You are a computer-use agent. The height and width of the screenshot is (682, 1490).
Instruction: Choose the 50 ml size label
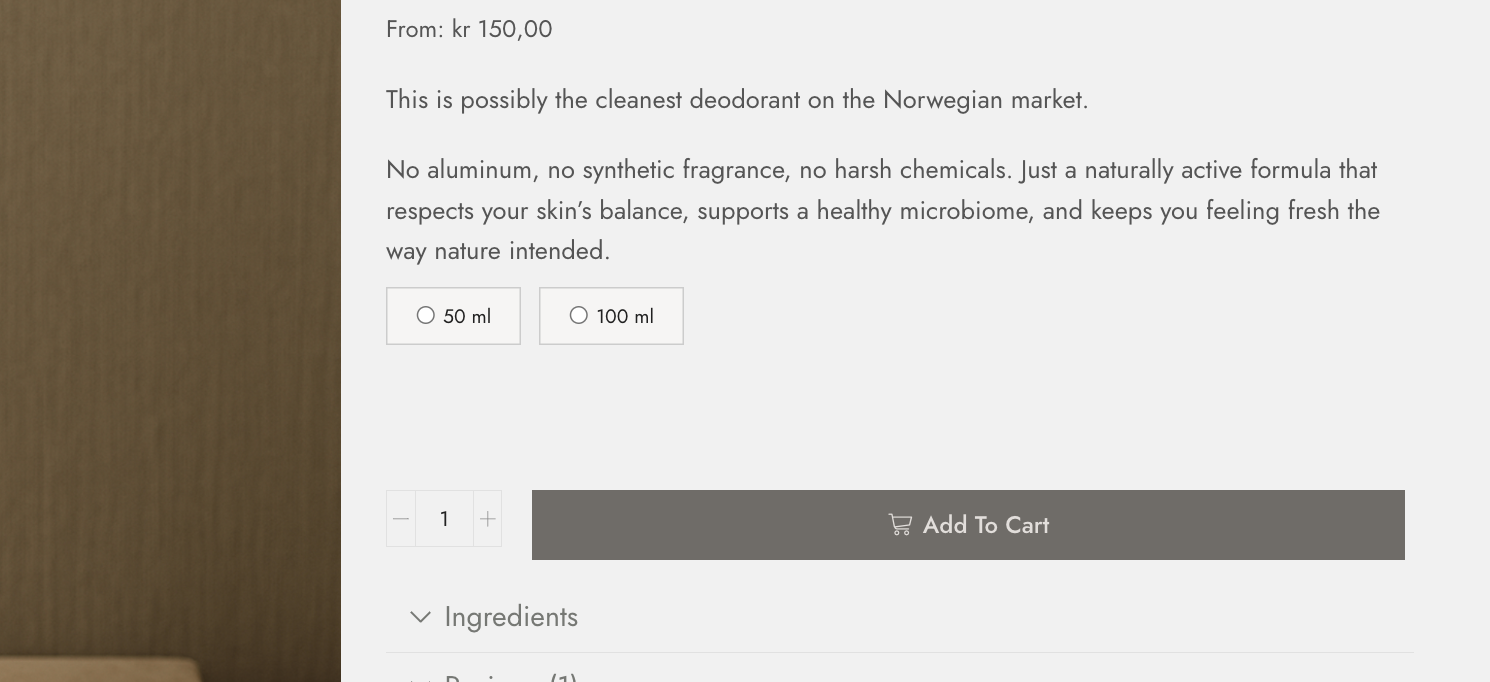(x=467, y=317)
